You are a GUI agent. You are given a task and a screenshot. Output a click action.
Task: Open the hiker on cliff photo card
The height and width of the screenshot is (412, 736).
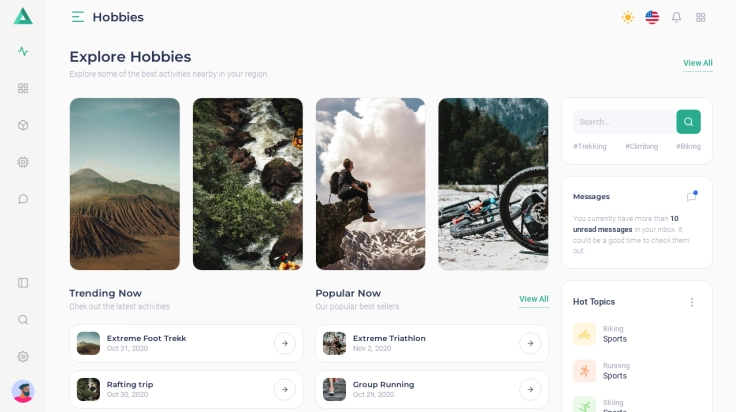(370, 184)
